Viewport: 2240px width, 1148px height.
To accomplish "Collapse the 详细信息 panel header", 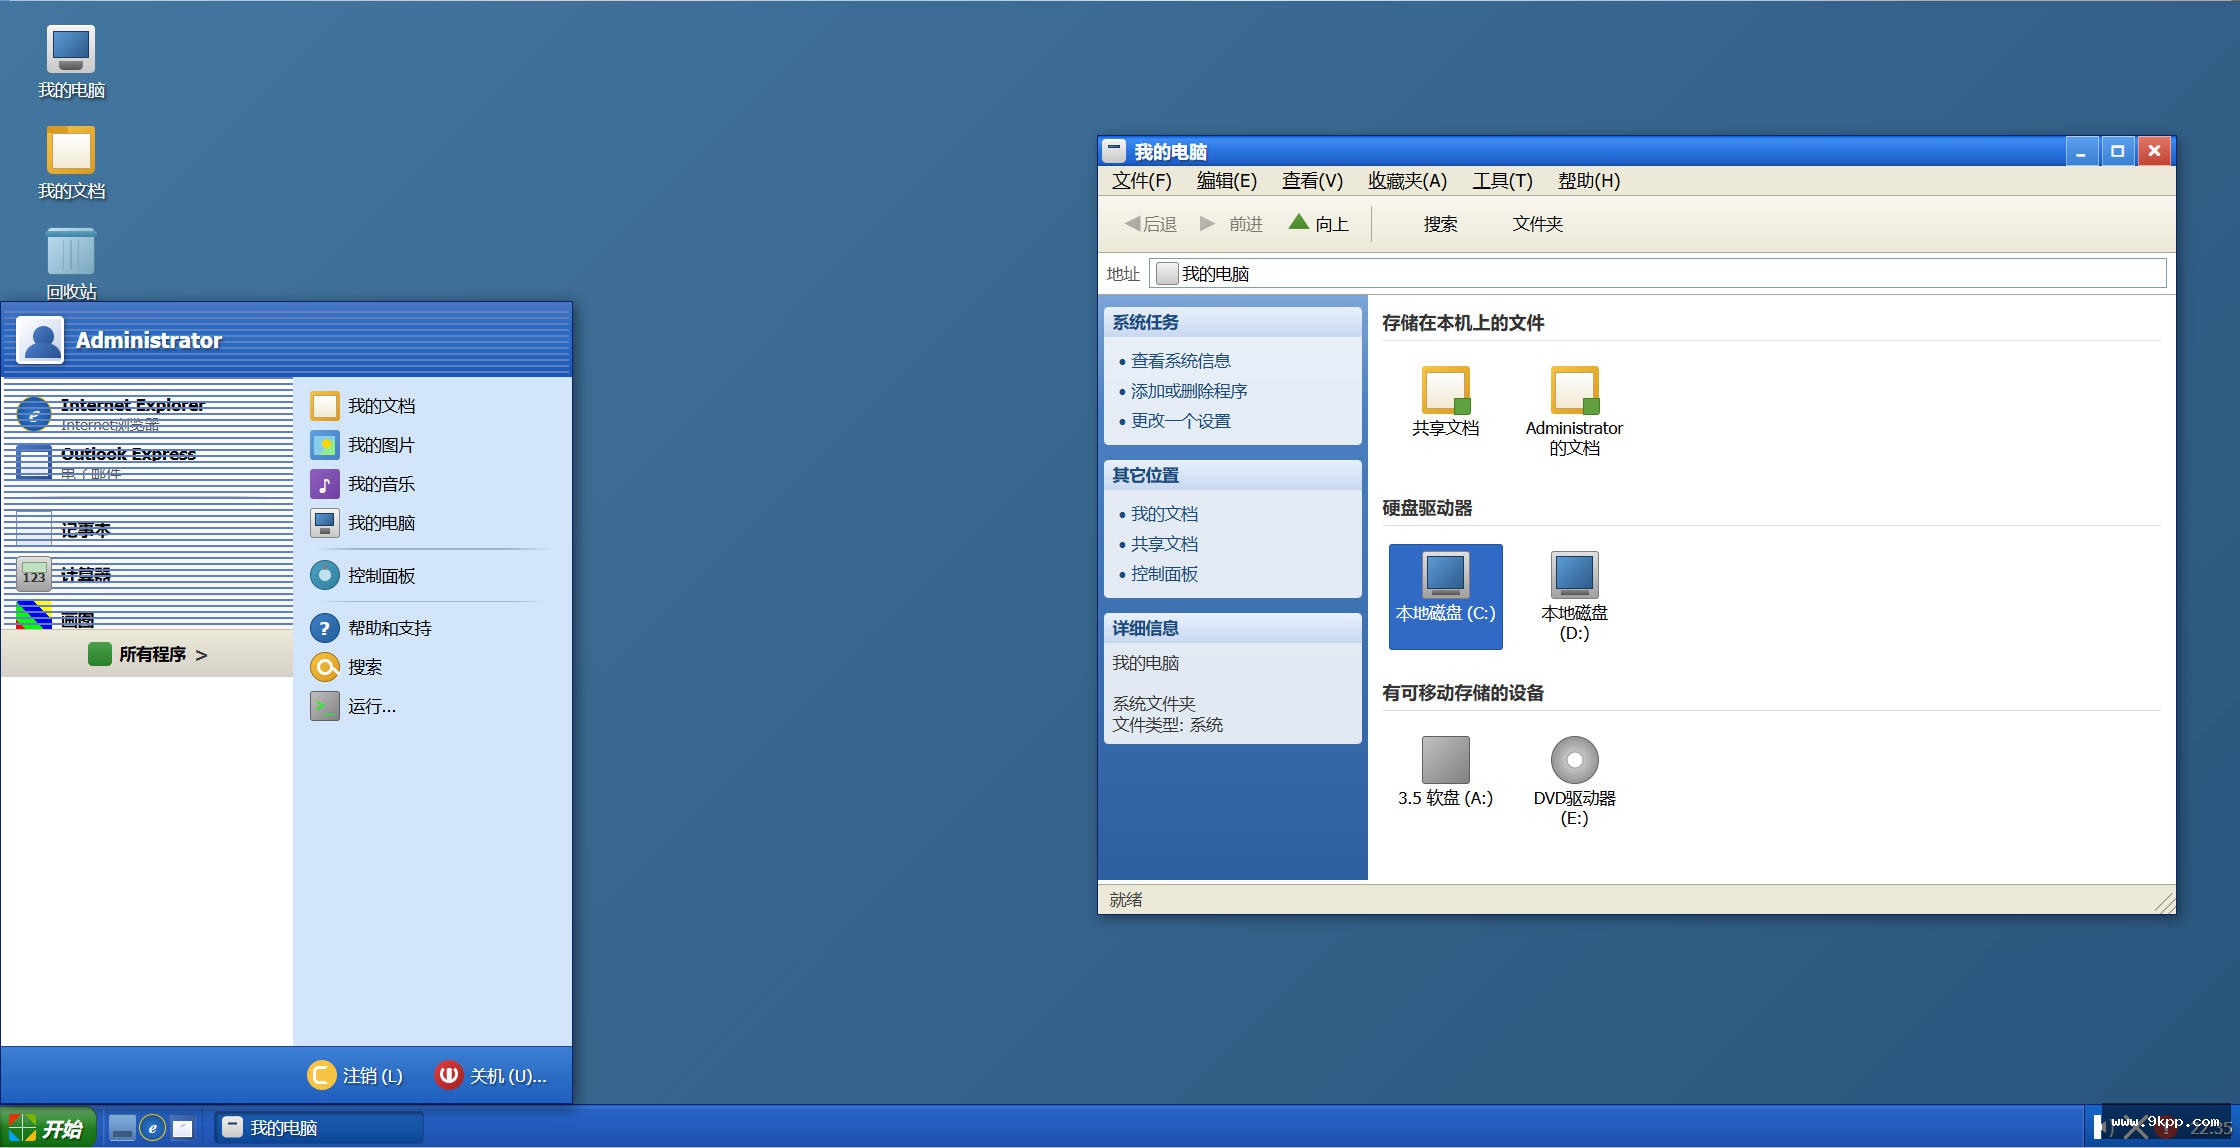I will point(1232,628).
